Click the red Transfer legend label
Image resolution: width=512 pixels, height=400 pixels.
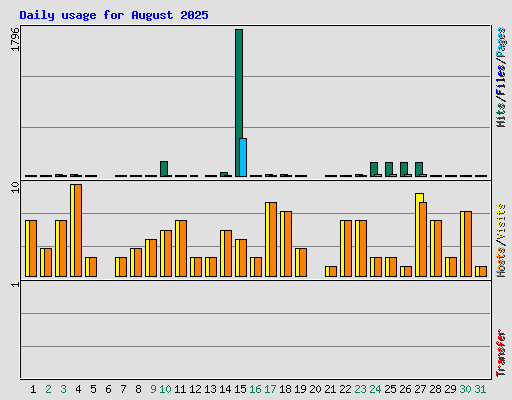click(x=501, y=353)
